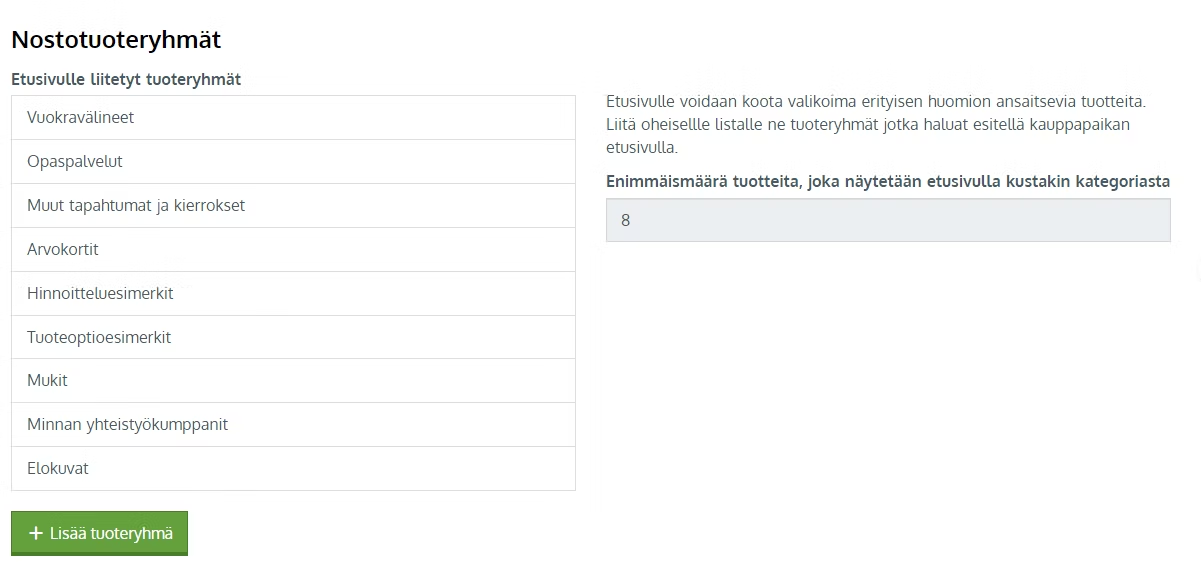Image resolution: width=1201 pixels, height=575 pixels.
Task: Choose Muut tapahtumat ja kierrokset row
Action: click(293, 205)
